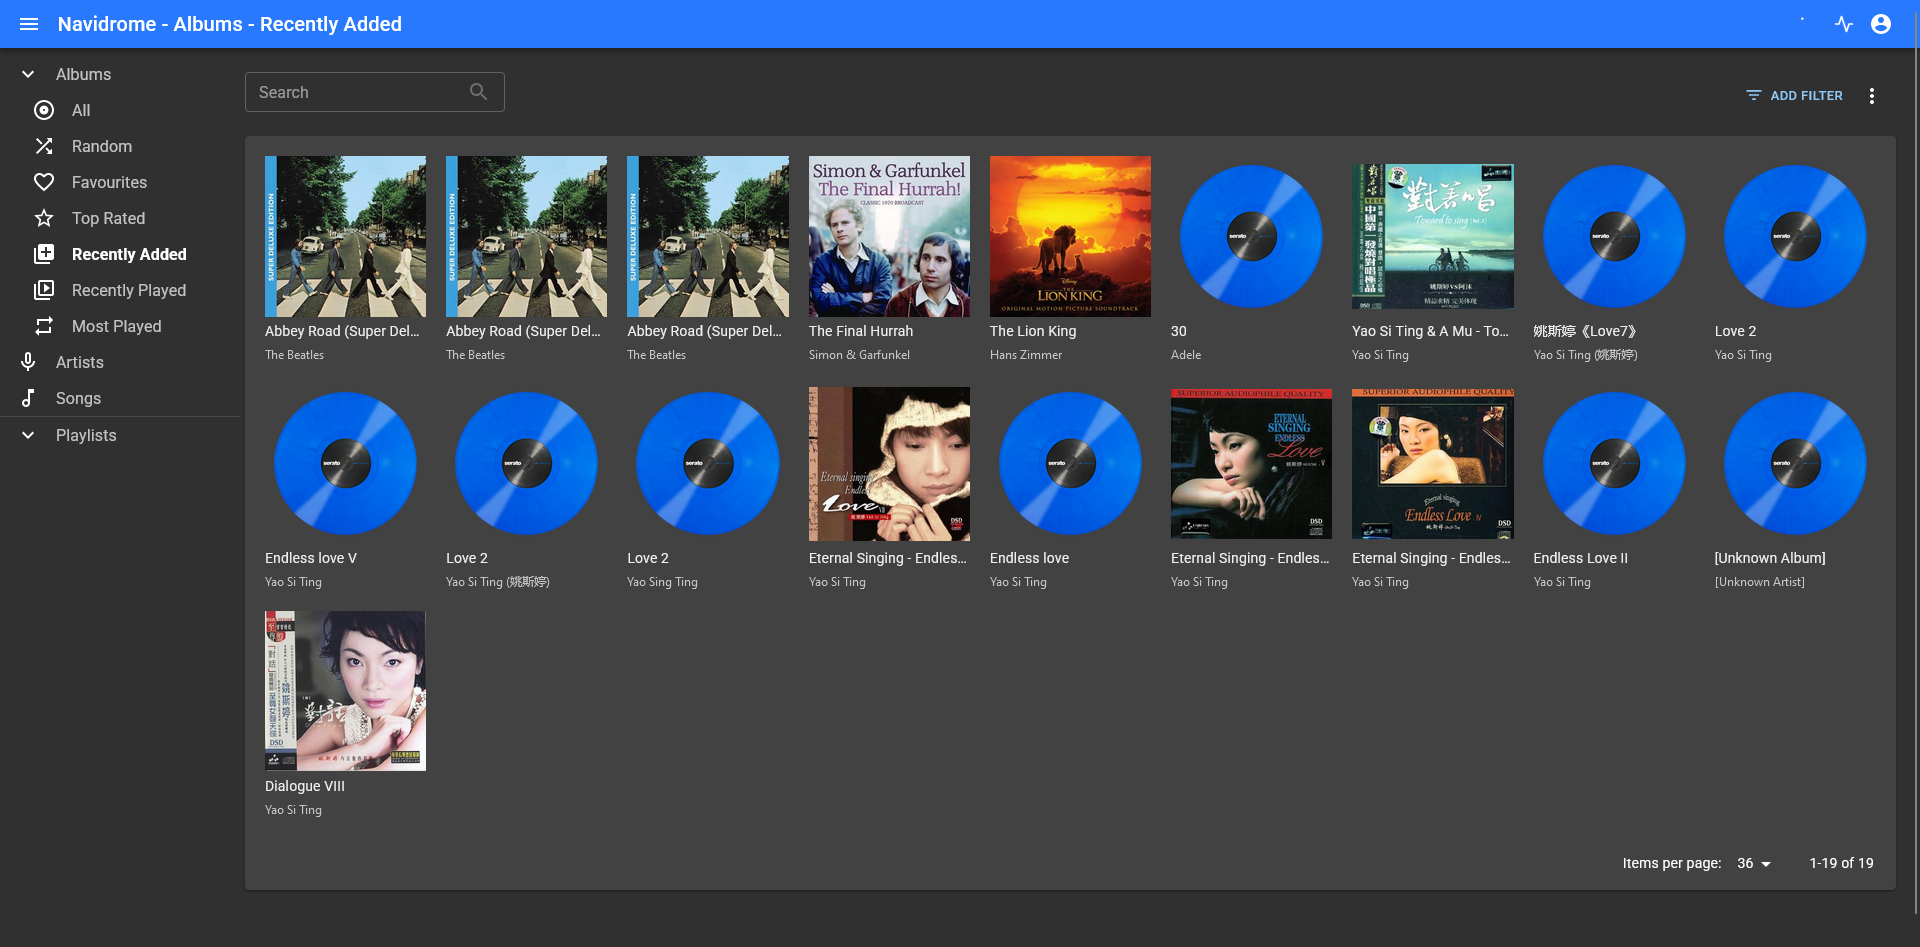Open the user account menu

1881,24
